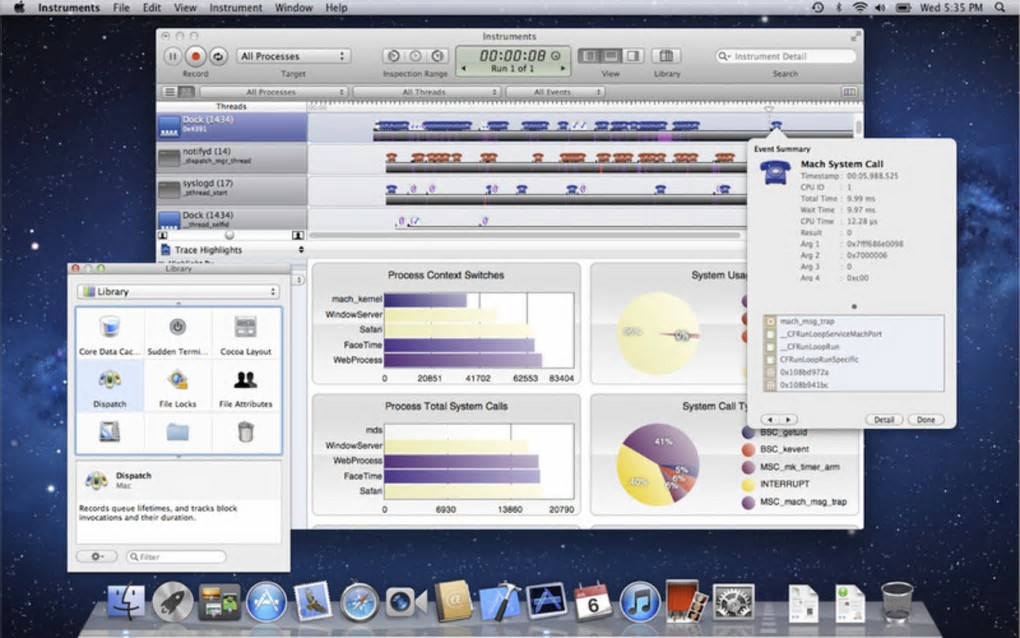Toggle the bottom detail pane View button
This screenshot has height=638, width=1020.
click(611, 56)
